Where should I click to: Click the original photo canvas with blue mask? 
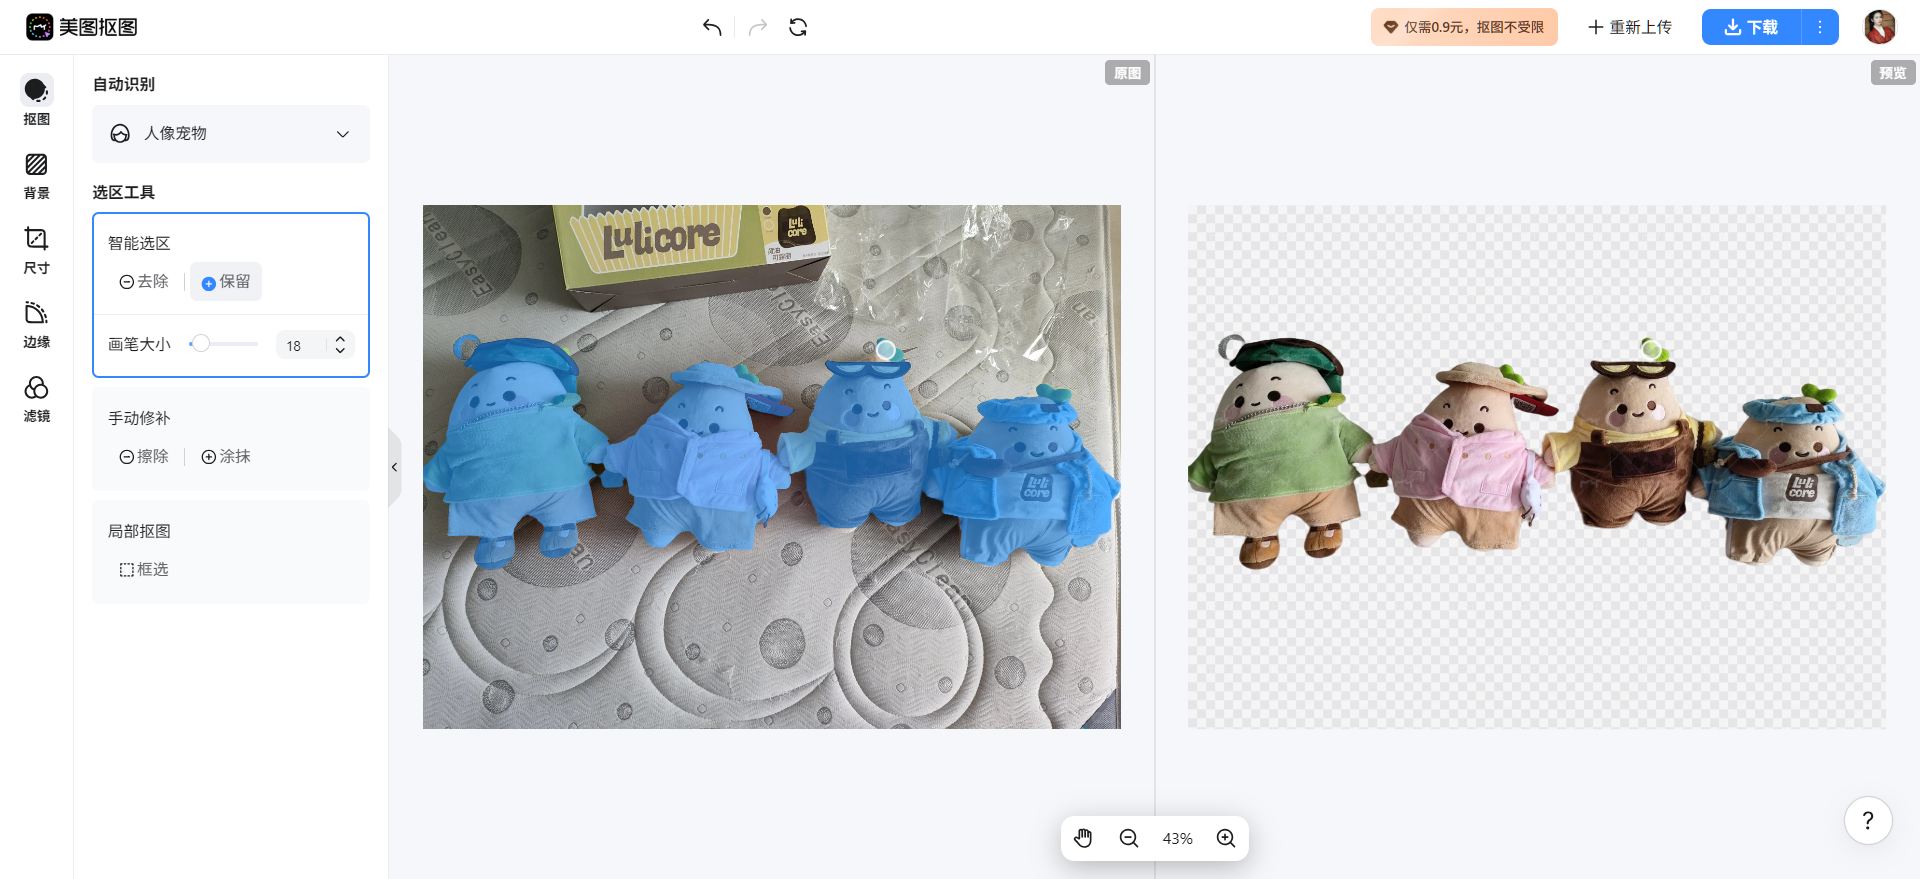tap(772, 467)
